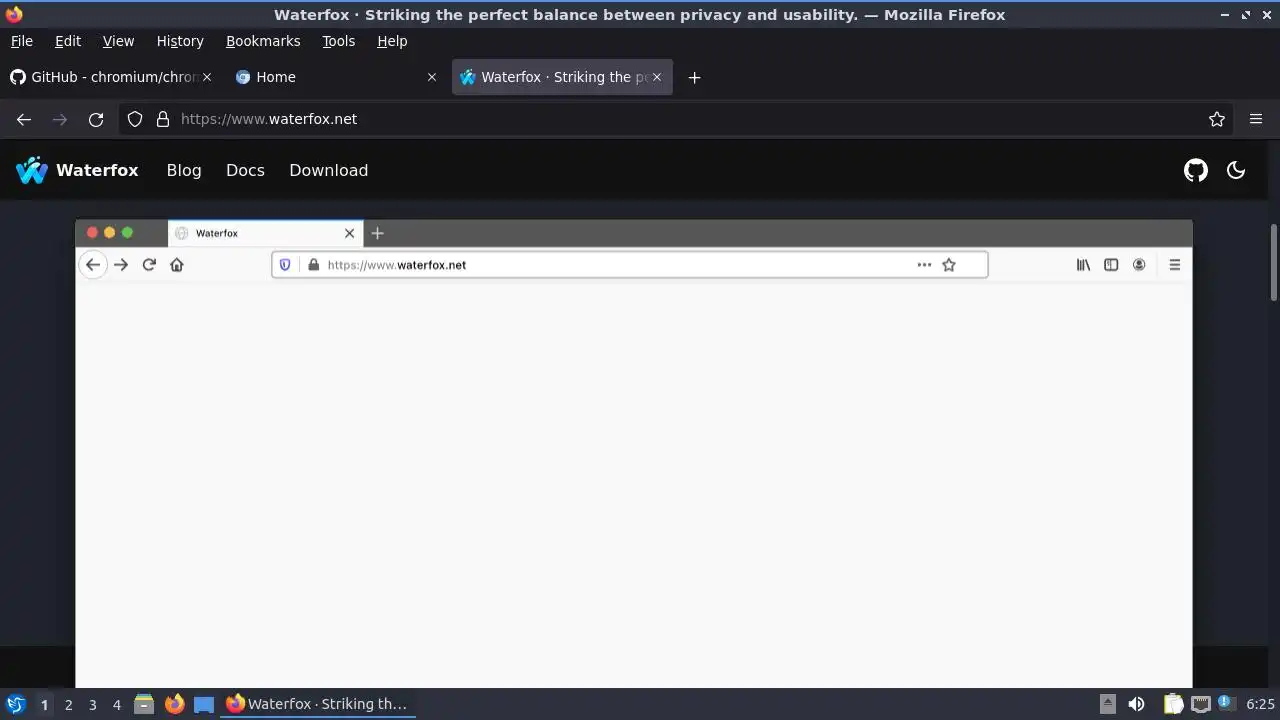Click the page vertical scrollbar thumb
The image size is (1280, 720).
click(1274, 262)
